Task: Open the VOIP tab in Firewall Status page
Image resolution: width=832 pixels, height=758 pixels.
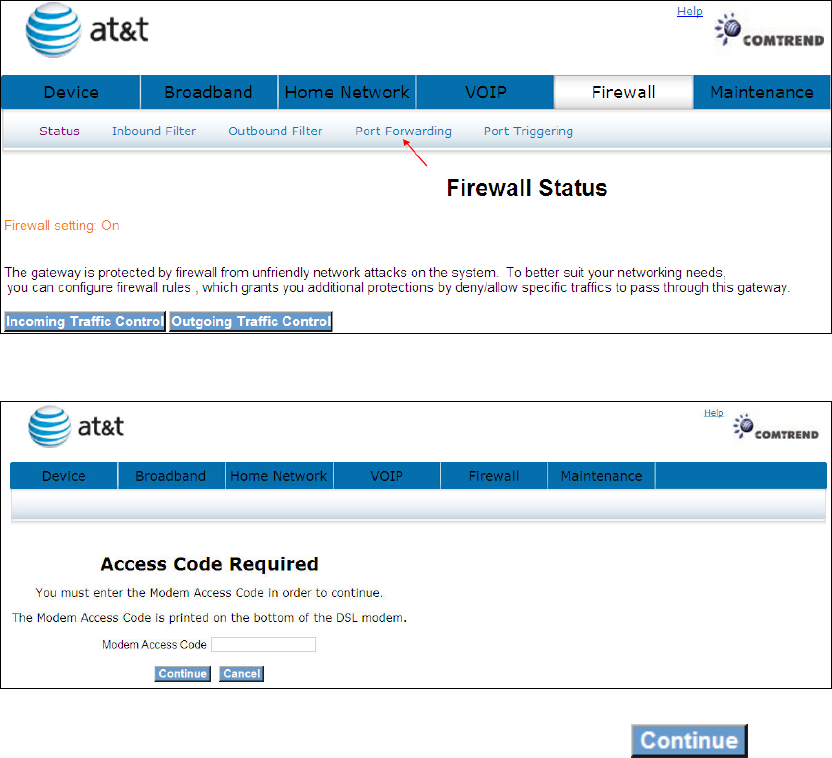Action: pyautogui.click(x=486, y=92)
